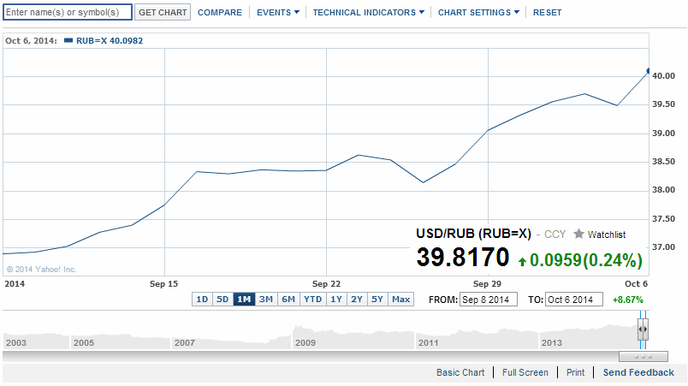Click the FROM date input field
Image resolution: width=688 pixels, height=386 pixels.
(x=488, y=300)
